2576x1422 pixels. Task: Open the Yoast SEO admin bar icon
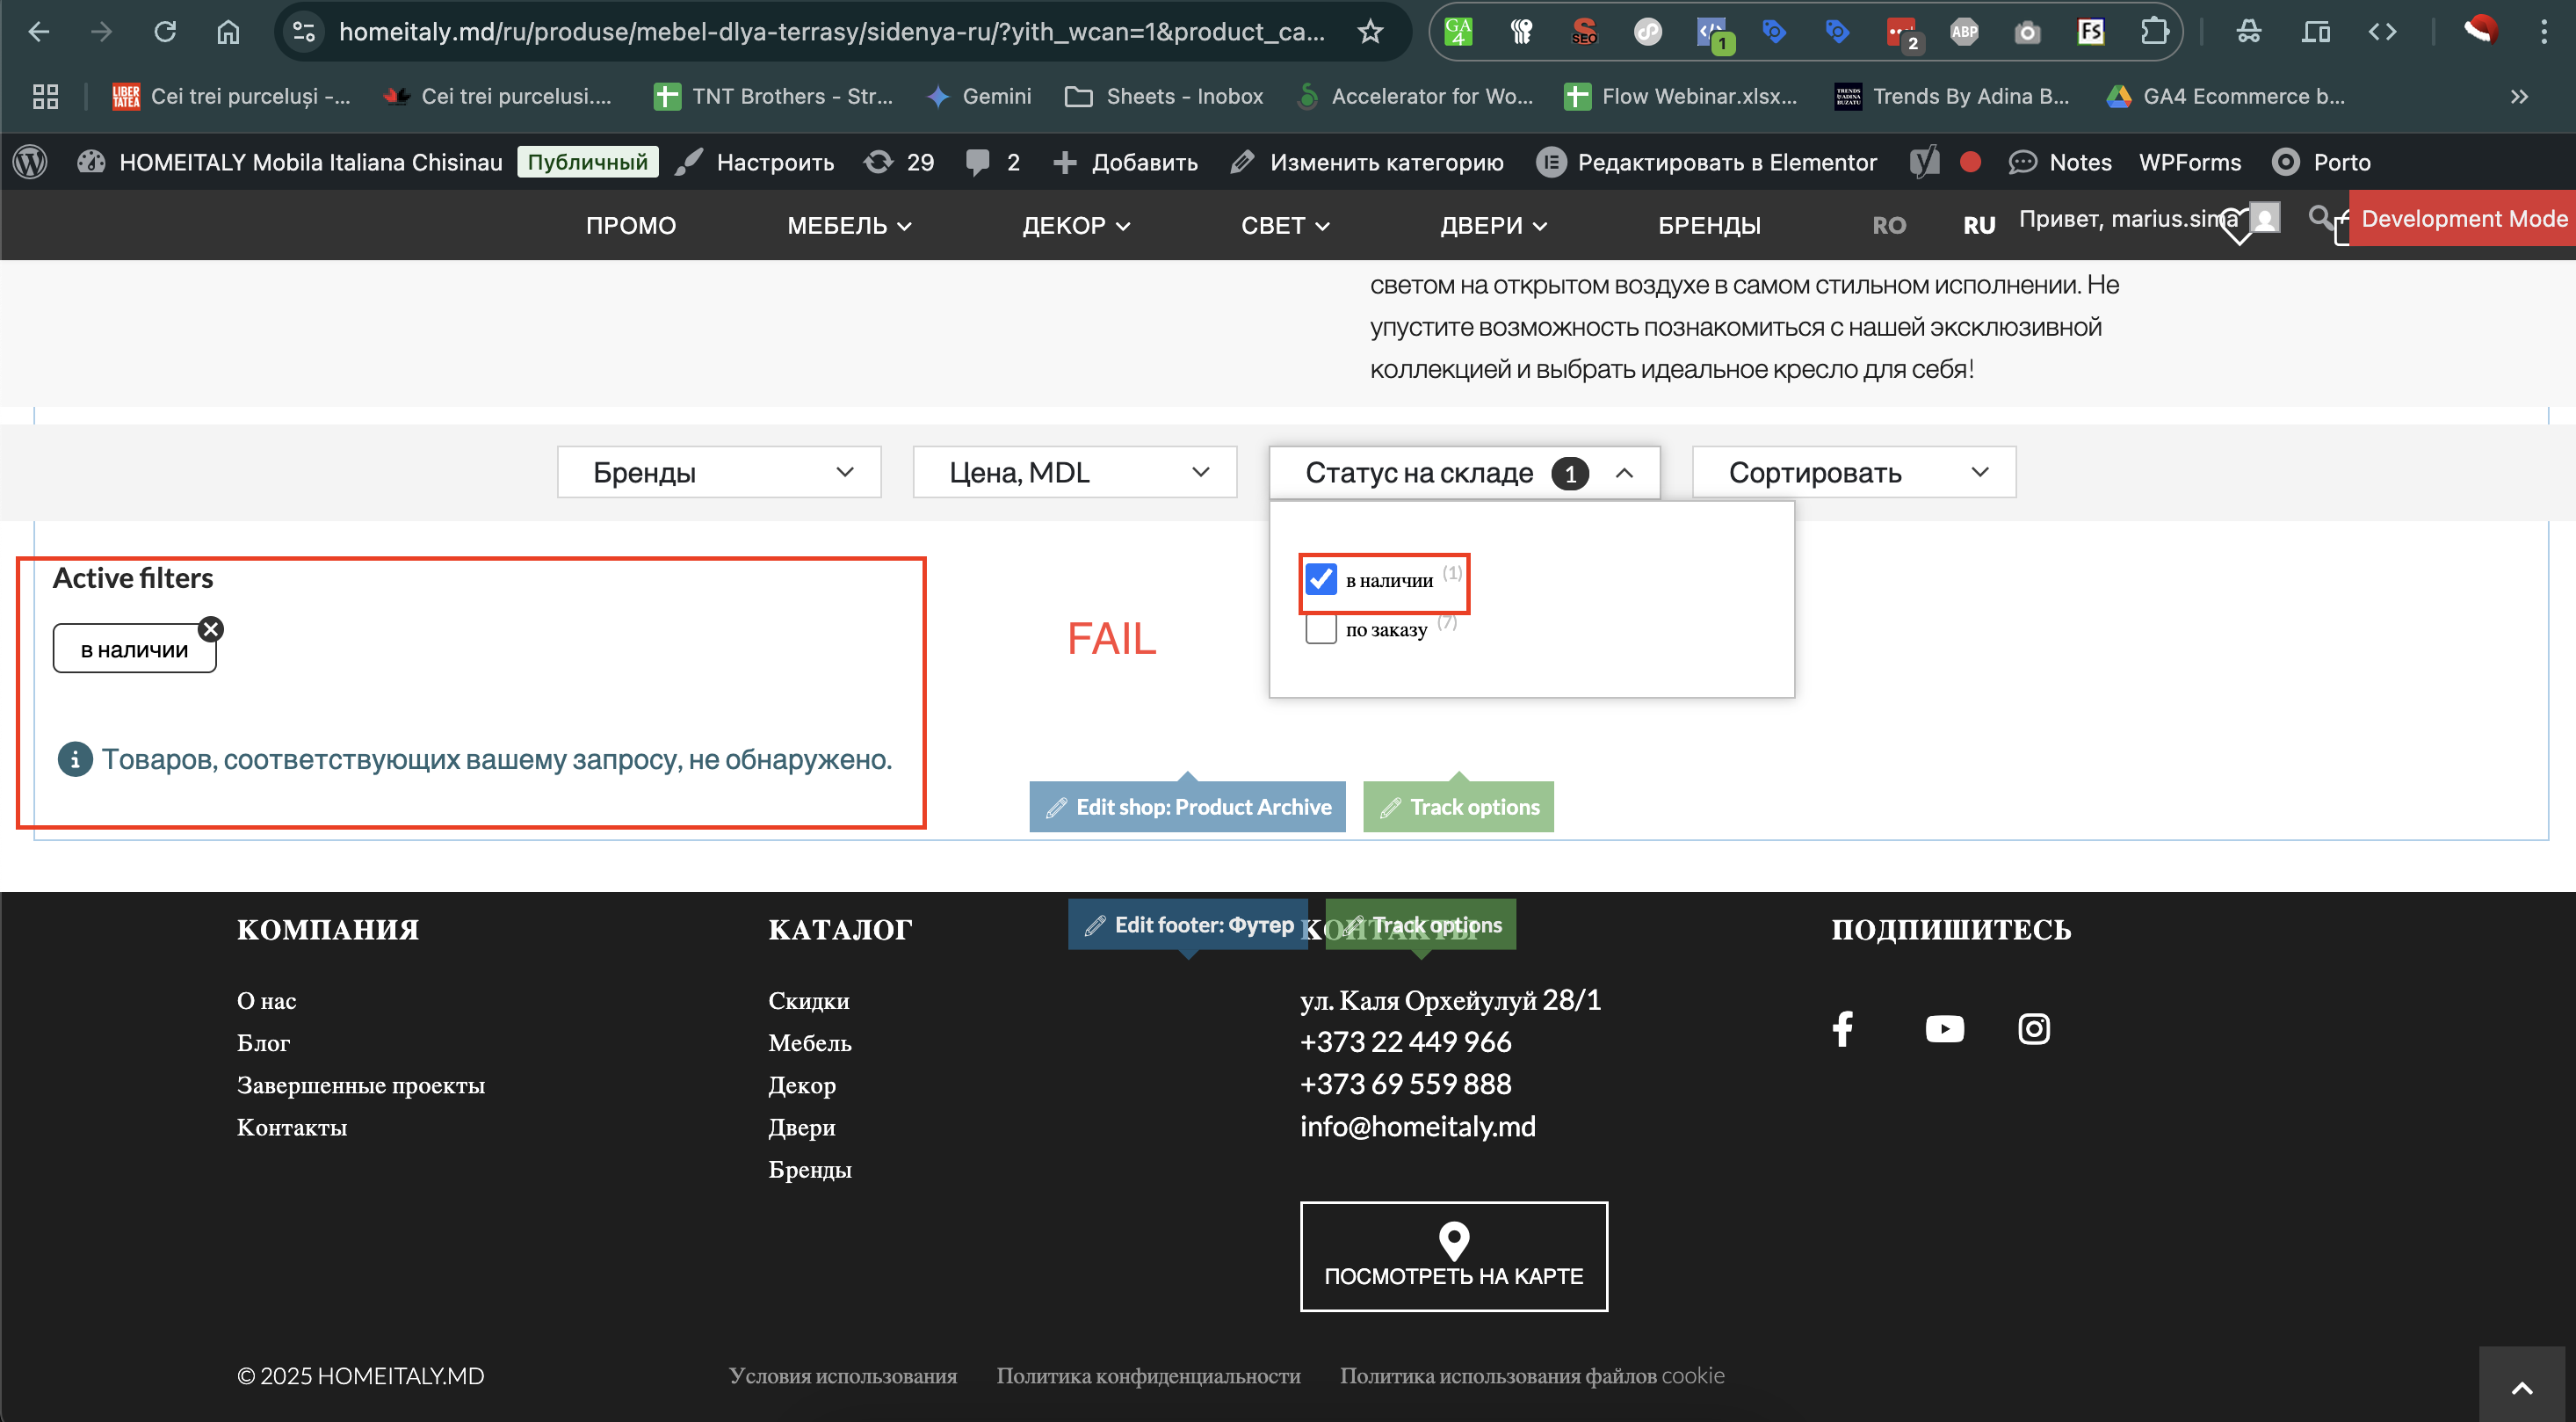click(1924, 162)
